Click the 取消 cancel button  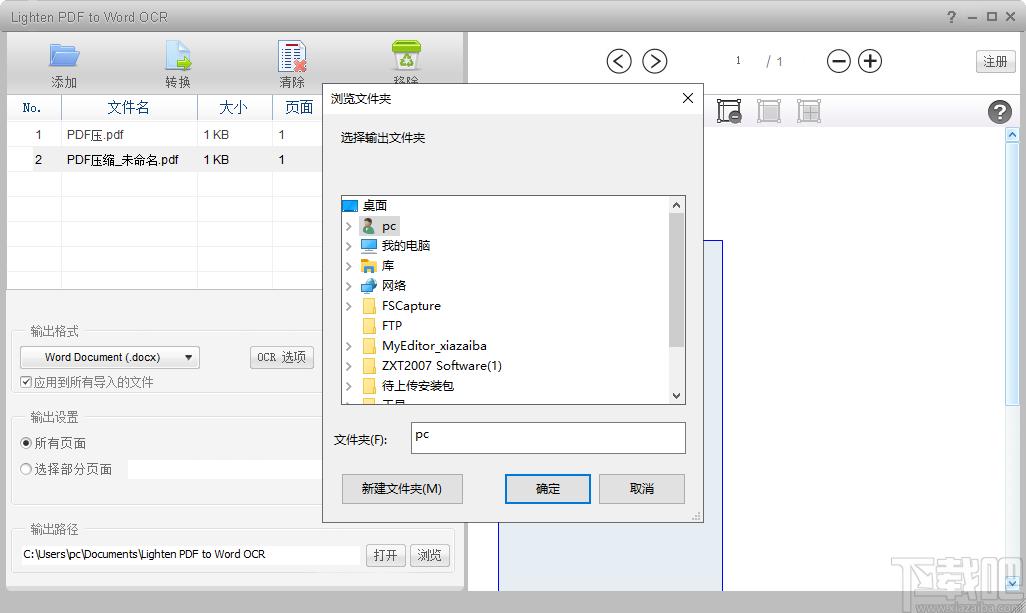(642, 489)
